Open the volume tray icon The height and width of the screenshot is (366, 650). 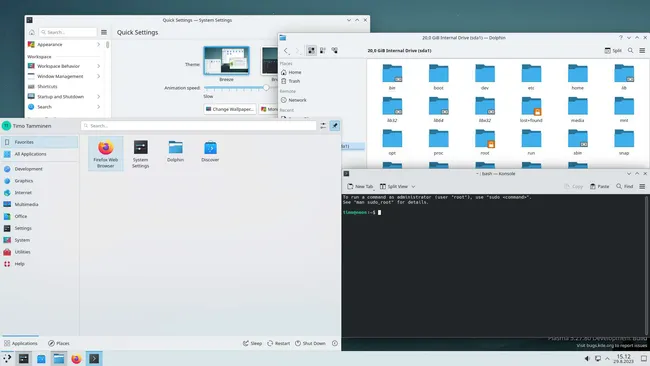tap(587, 359)
